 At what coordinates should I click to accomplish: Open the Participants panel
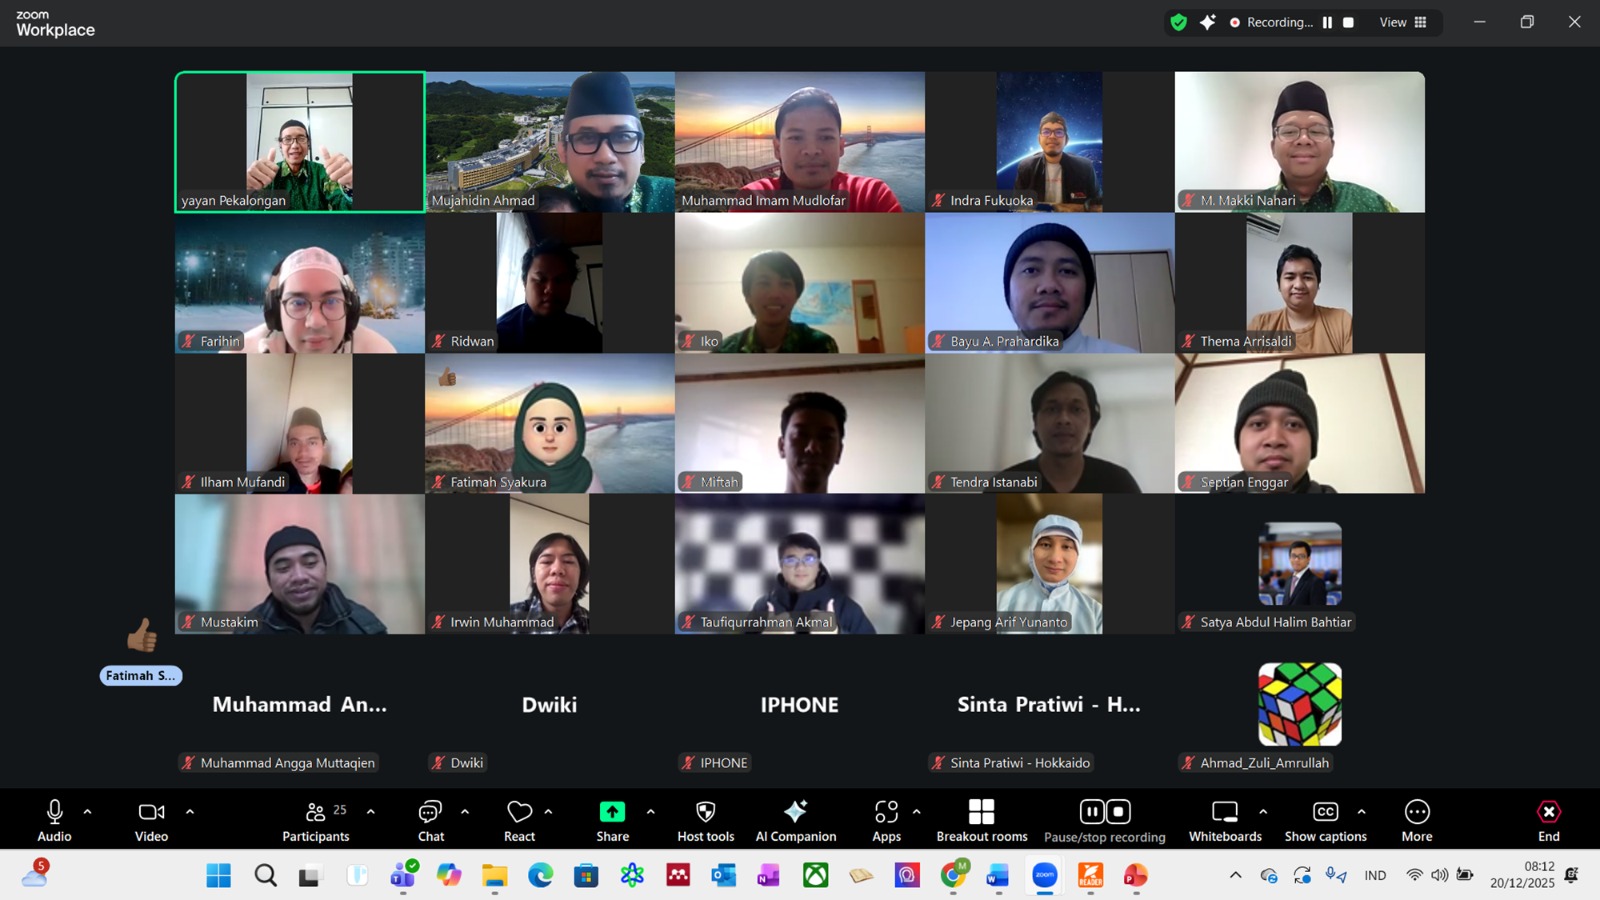click(316, 820)
